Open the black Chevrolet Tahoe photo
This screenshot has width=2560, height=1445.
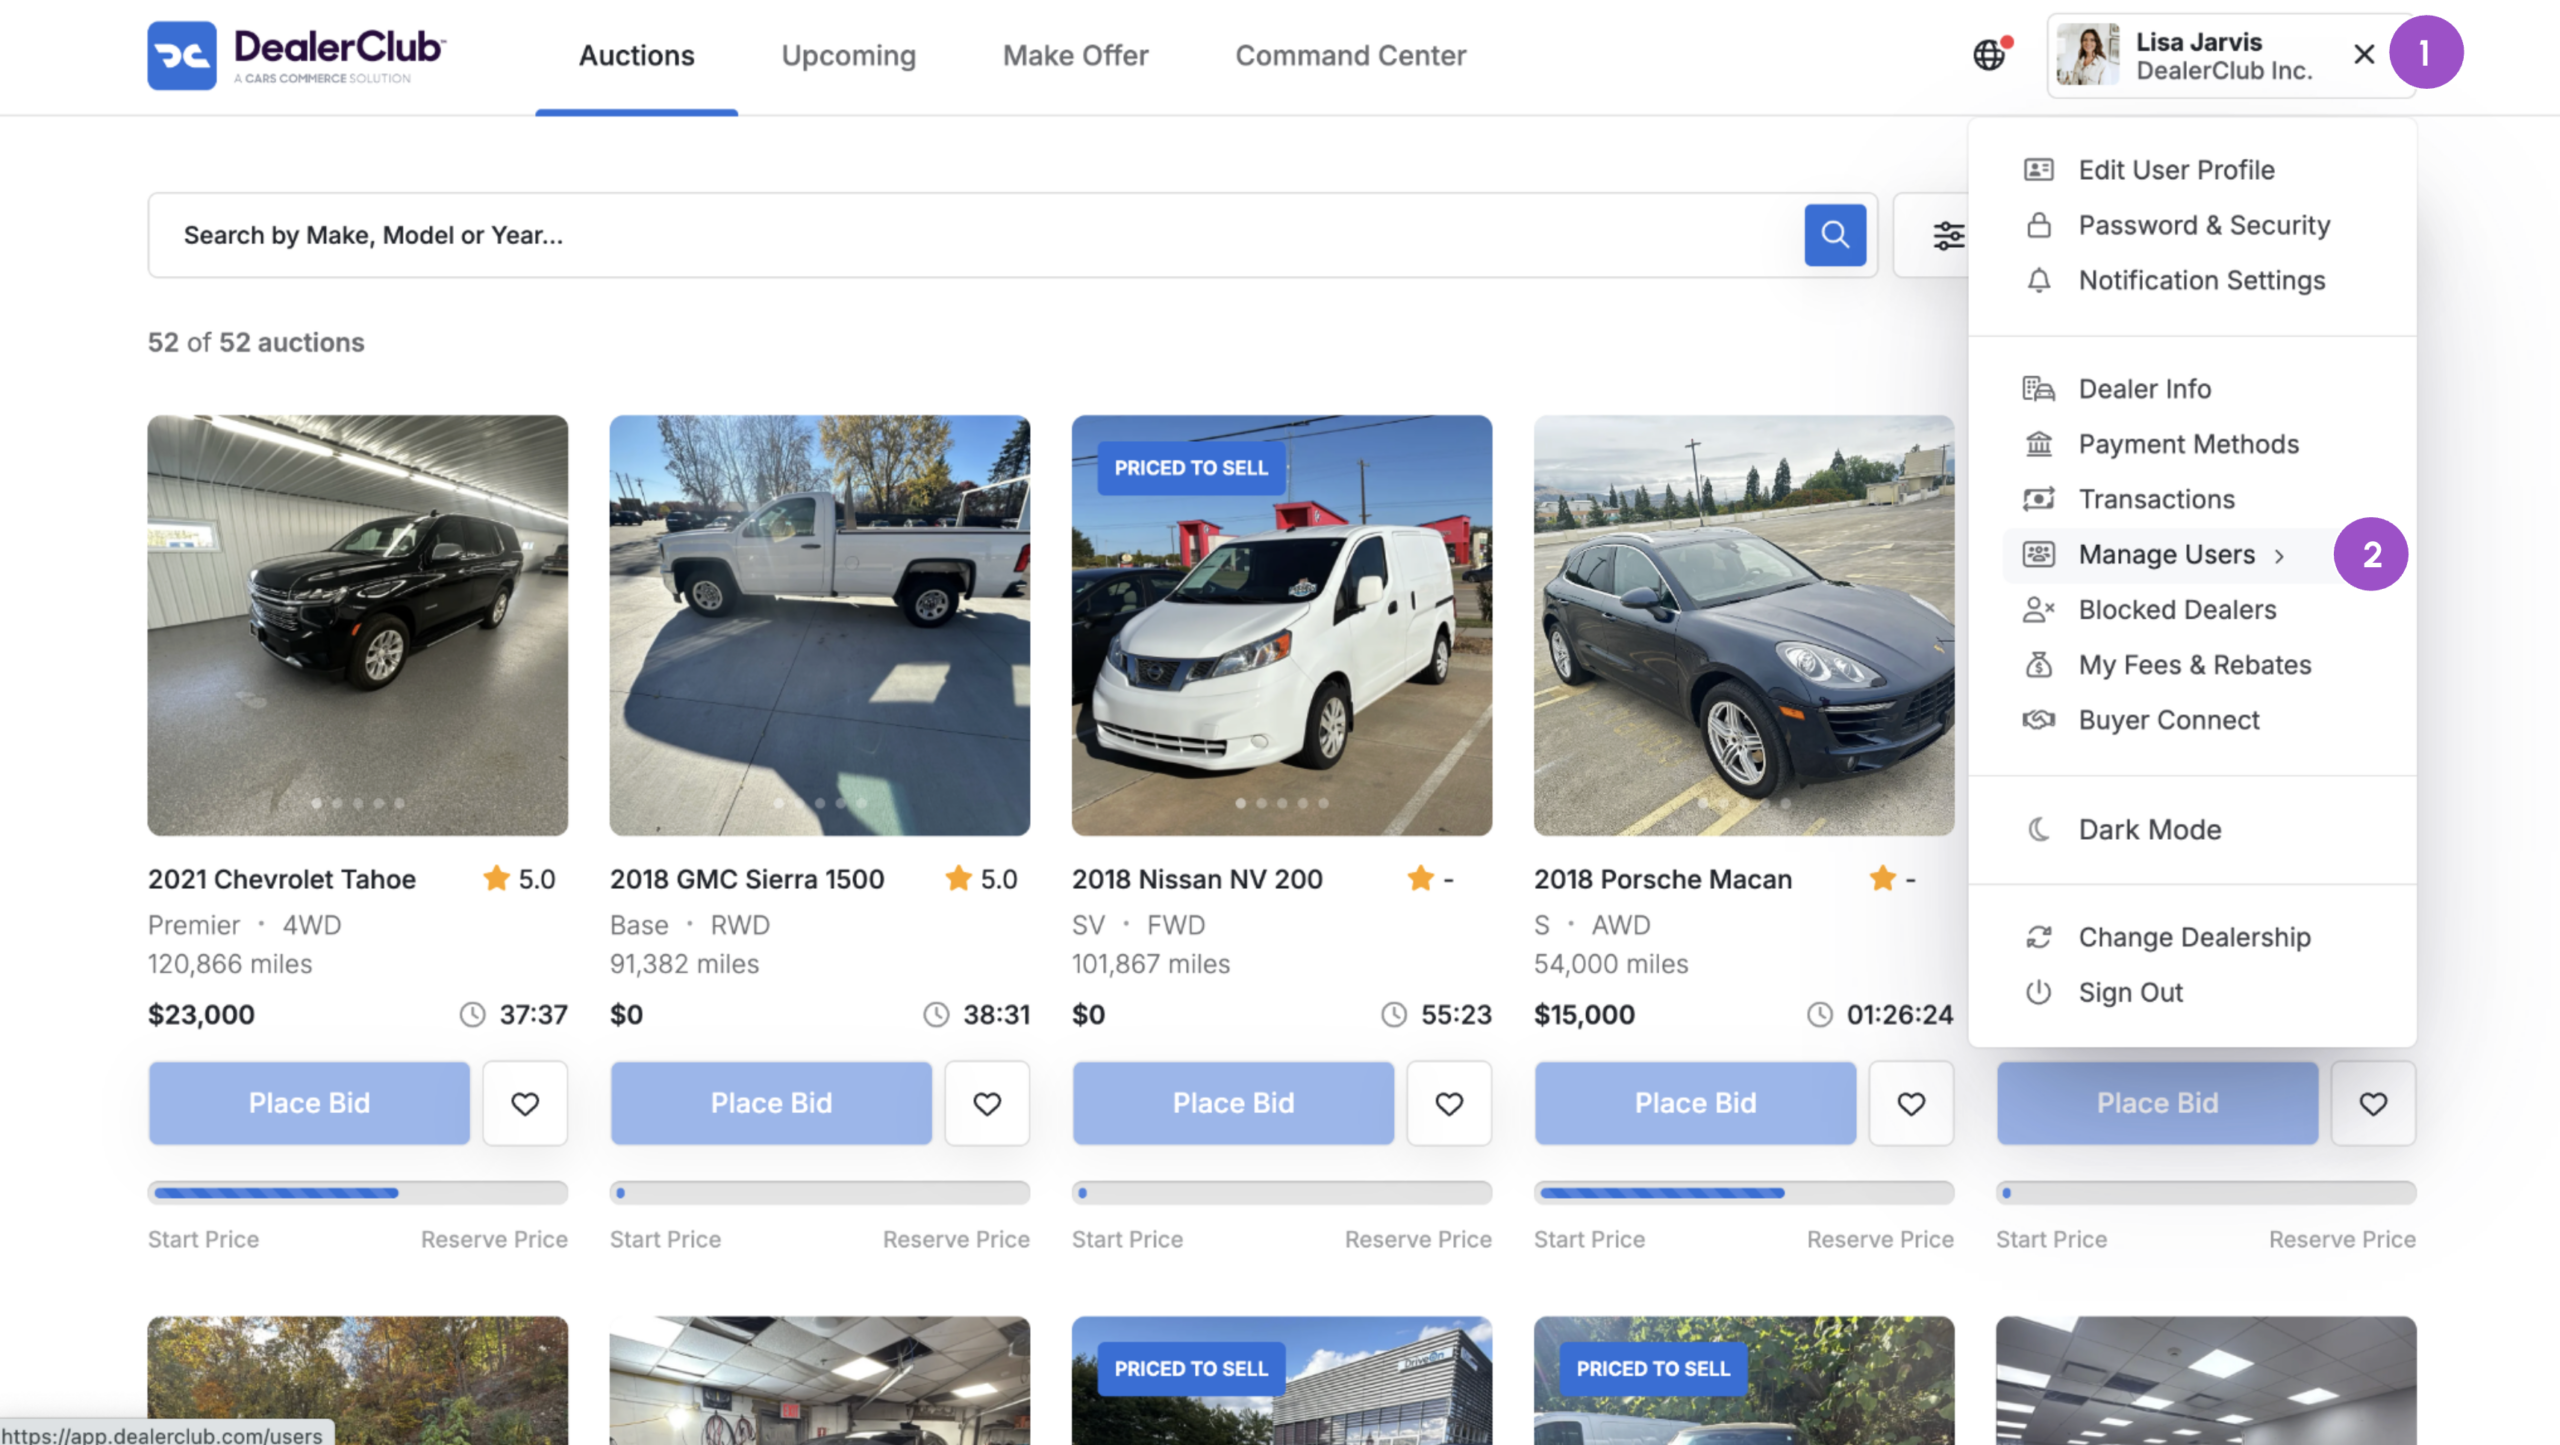[x=357, y=625]
